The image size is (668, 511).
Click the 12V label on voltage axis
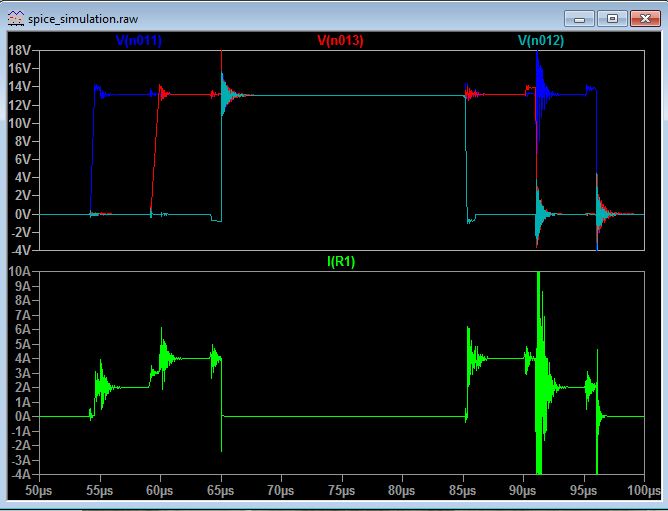click(x=20, y=105)
